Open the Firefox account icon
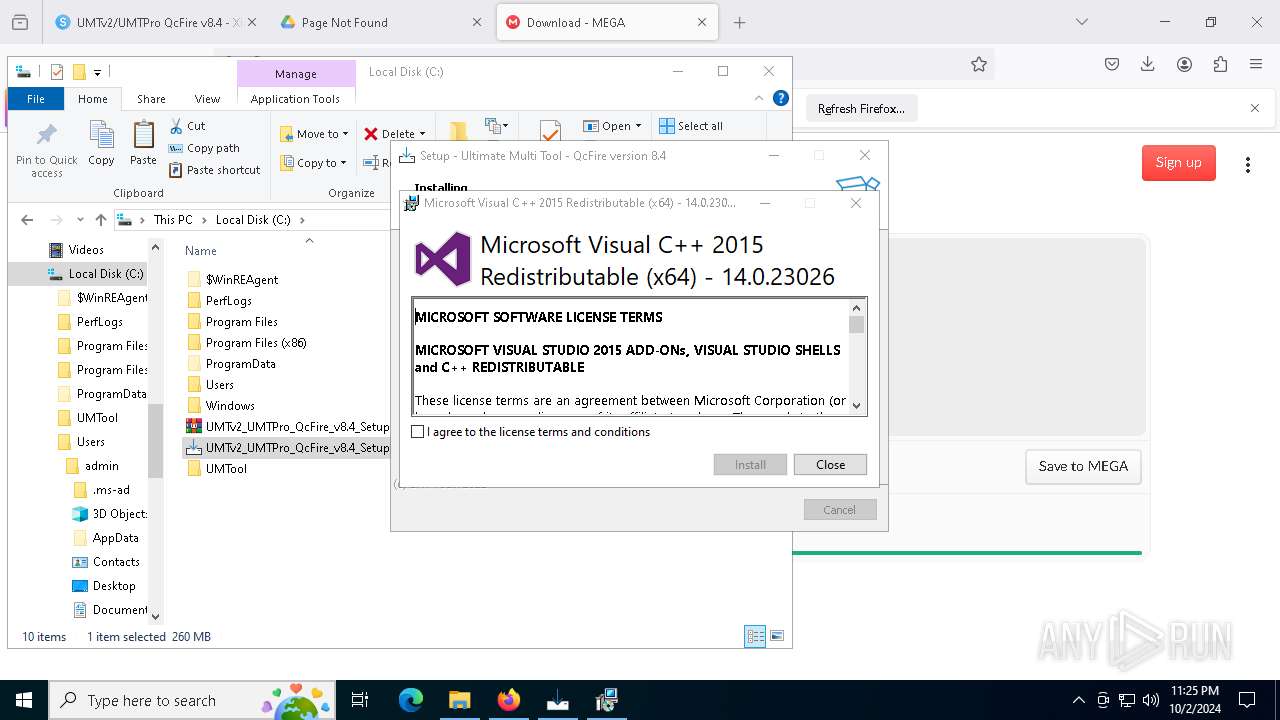The height and width of the screenshot is (720, 1280). coord(1184,64)
